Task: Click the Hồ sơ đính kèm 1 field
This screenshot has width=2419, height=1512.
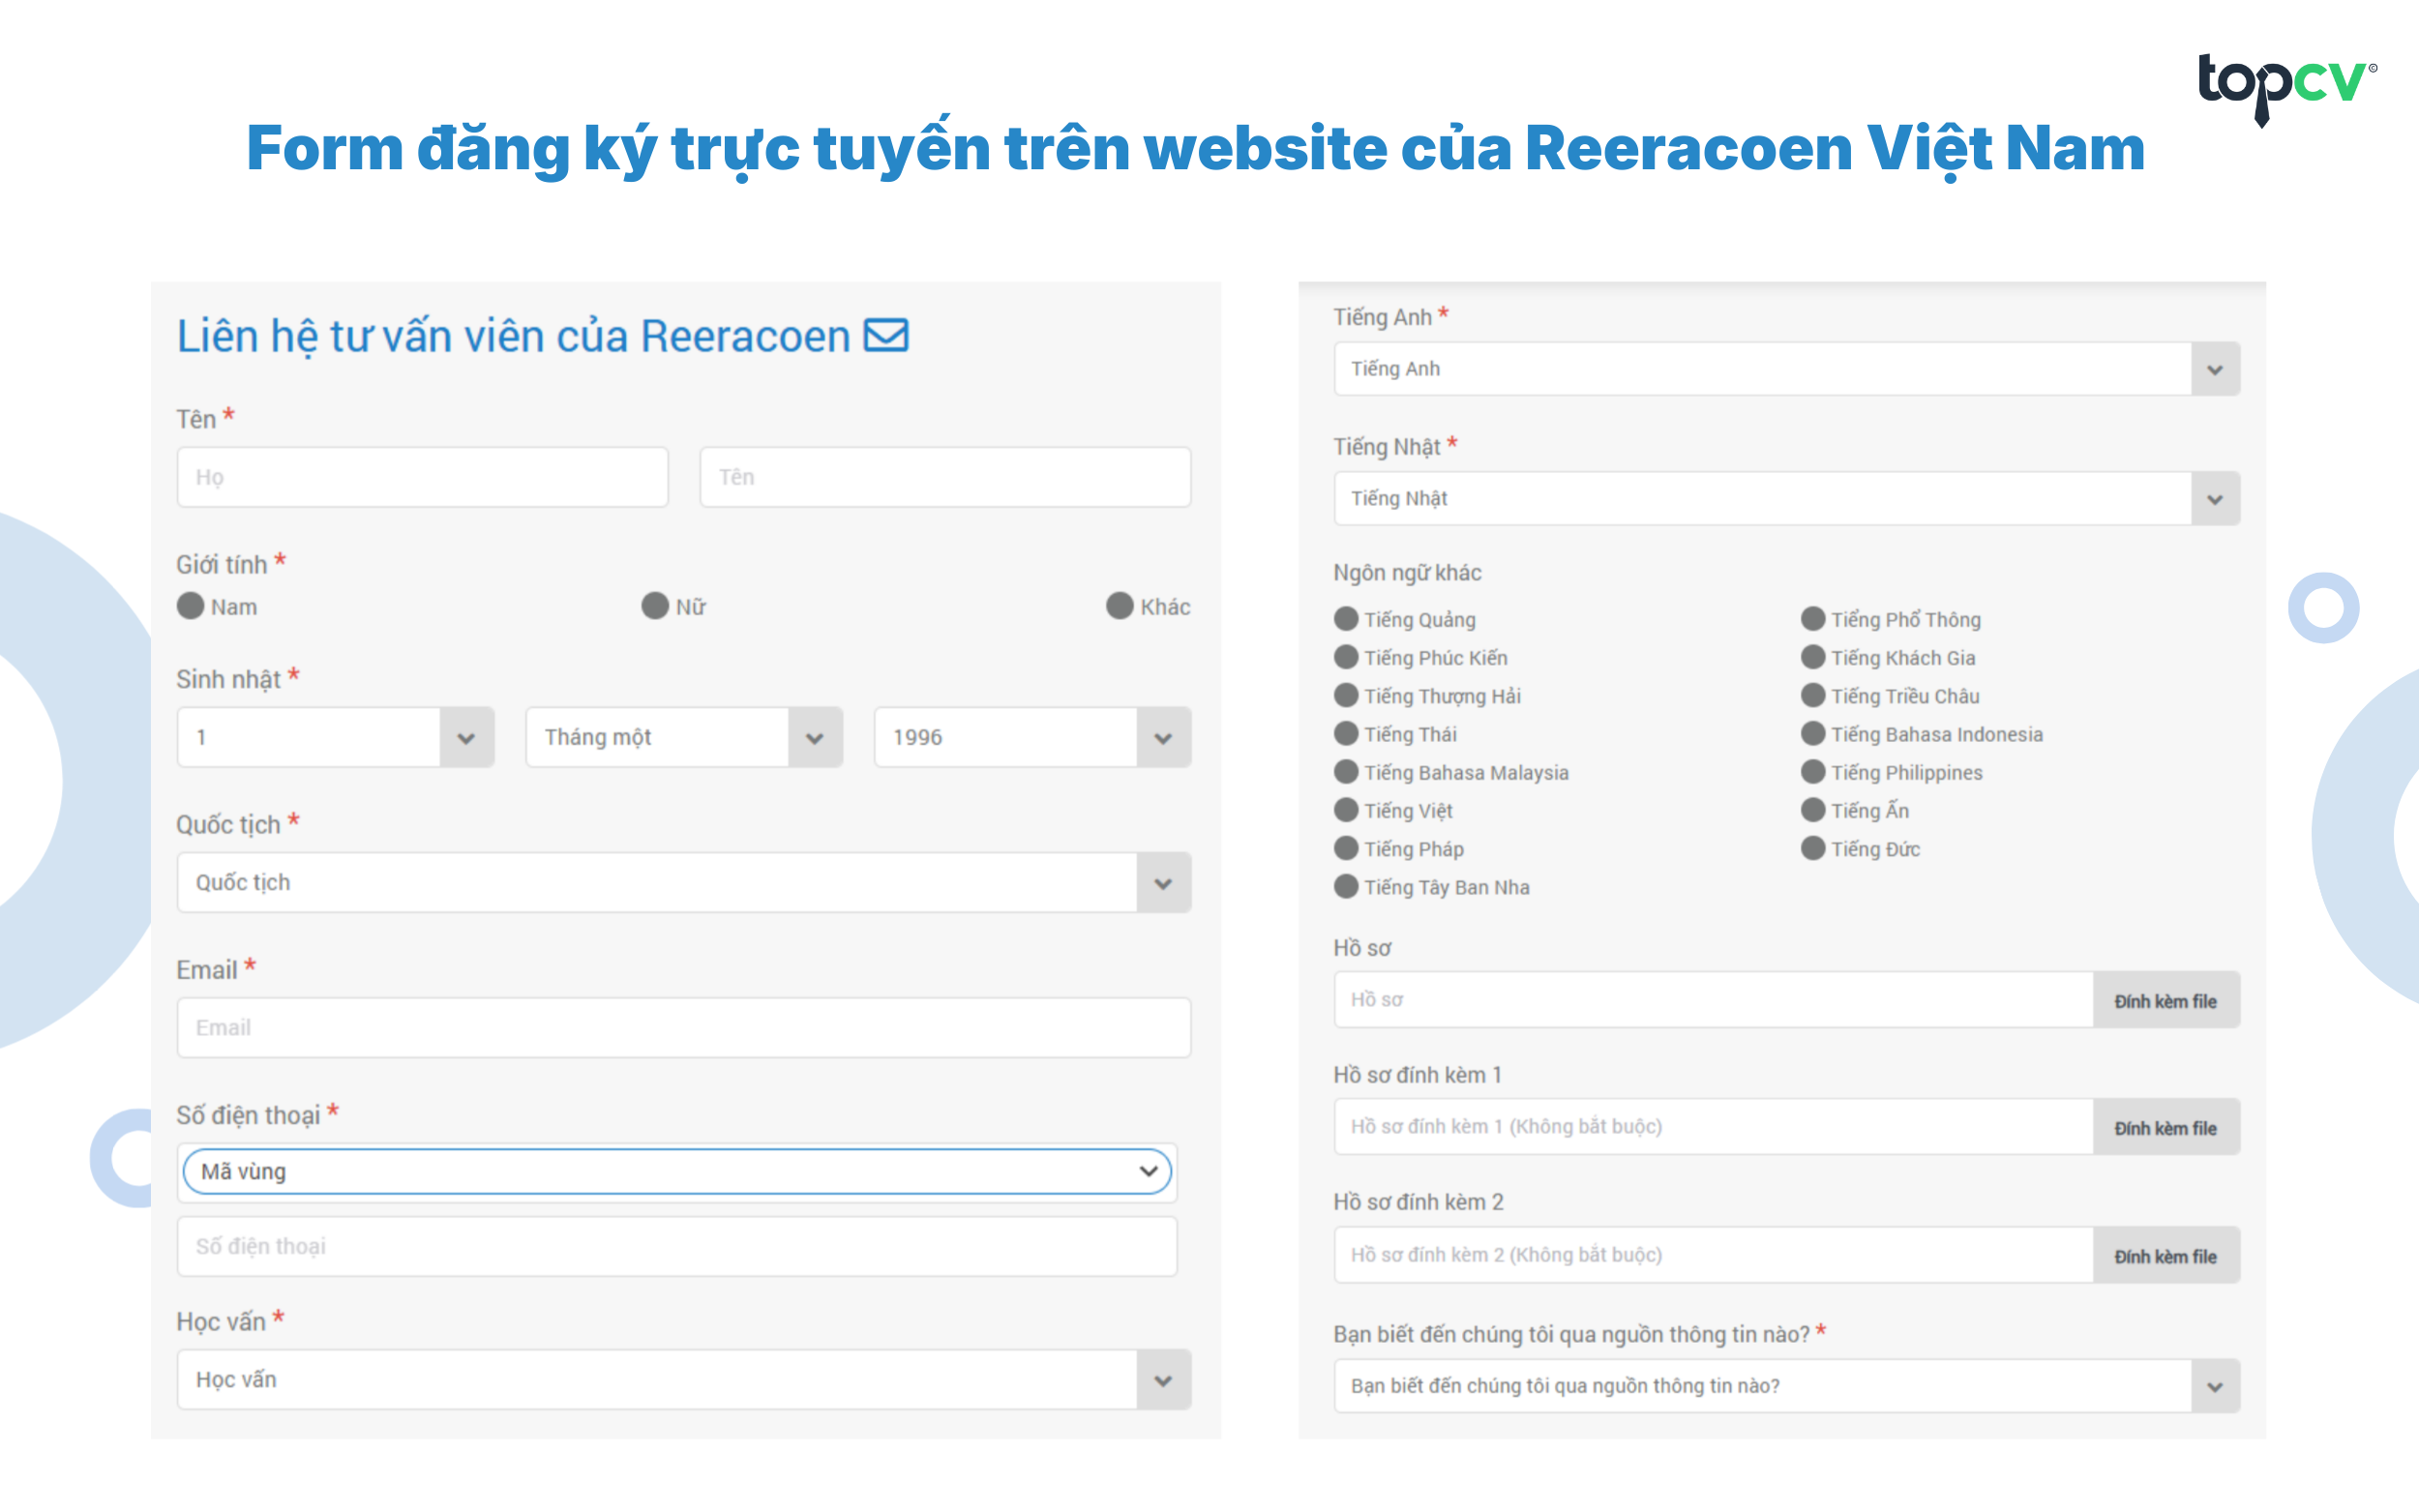Action: point(1713,1127)
